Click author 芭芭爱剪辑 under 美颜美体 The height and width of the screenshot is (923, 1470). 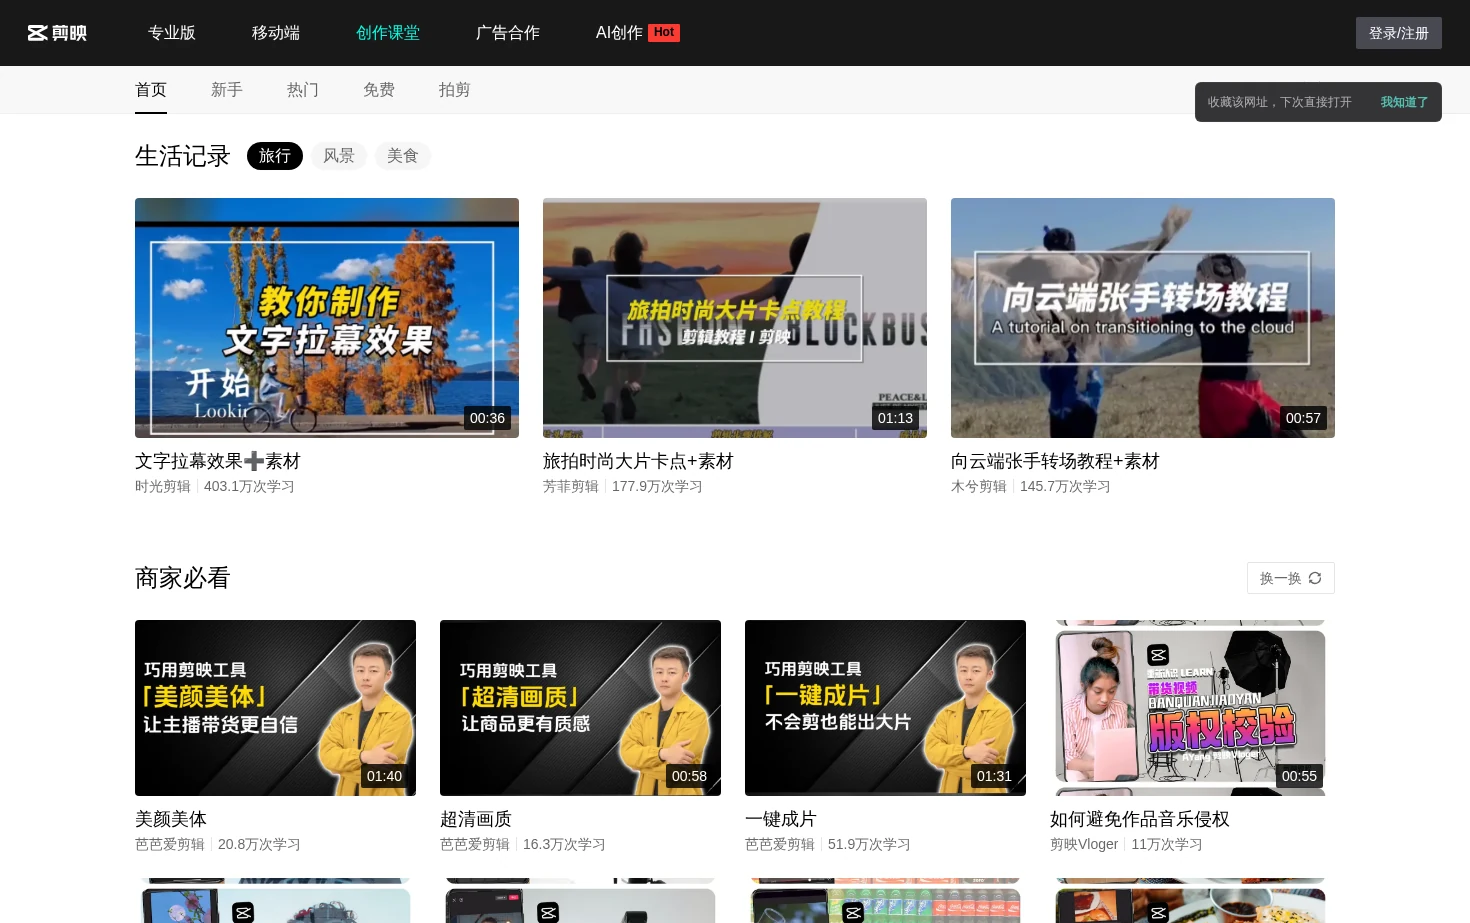(x=170, y=844)
